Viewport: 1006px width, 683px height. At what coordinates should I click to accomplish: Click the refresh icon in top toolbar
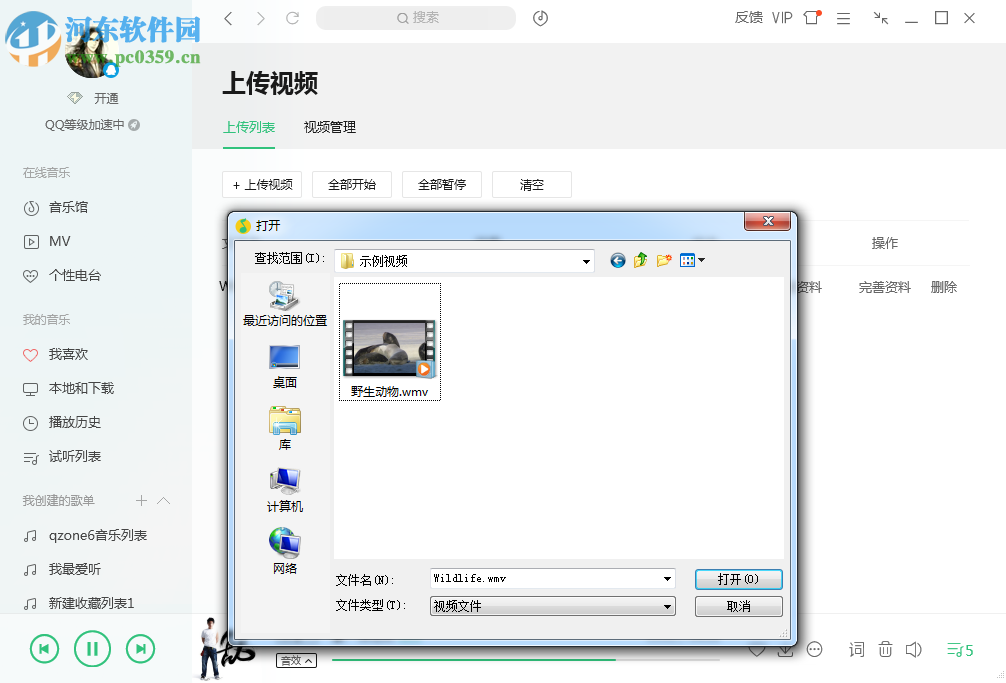291,18
